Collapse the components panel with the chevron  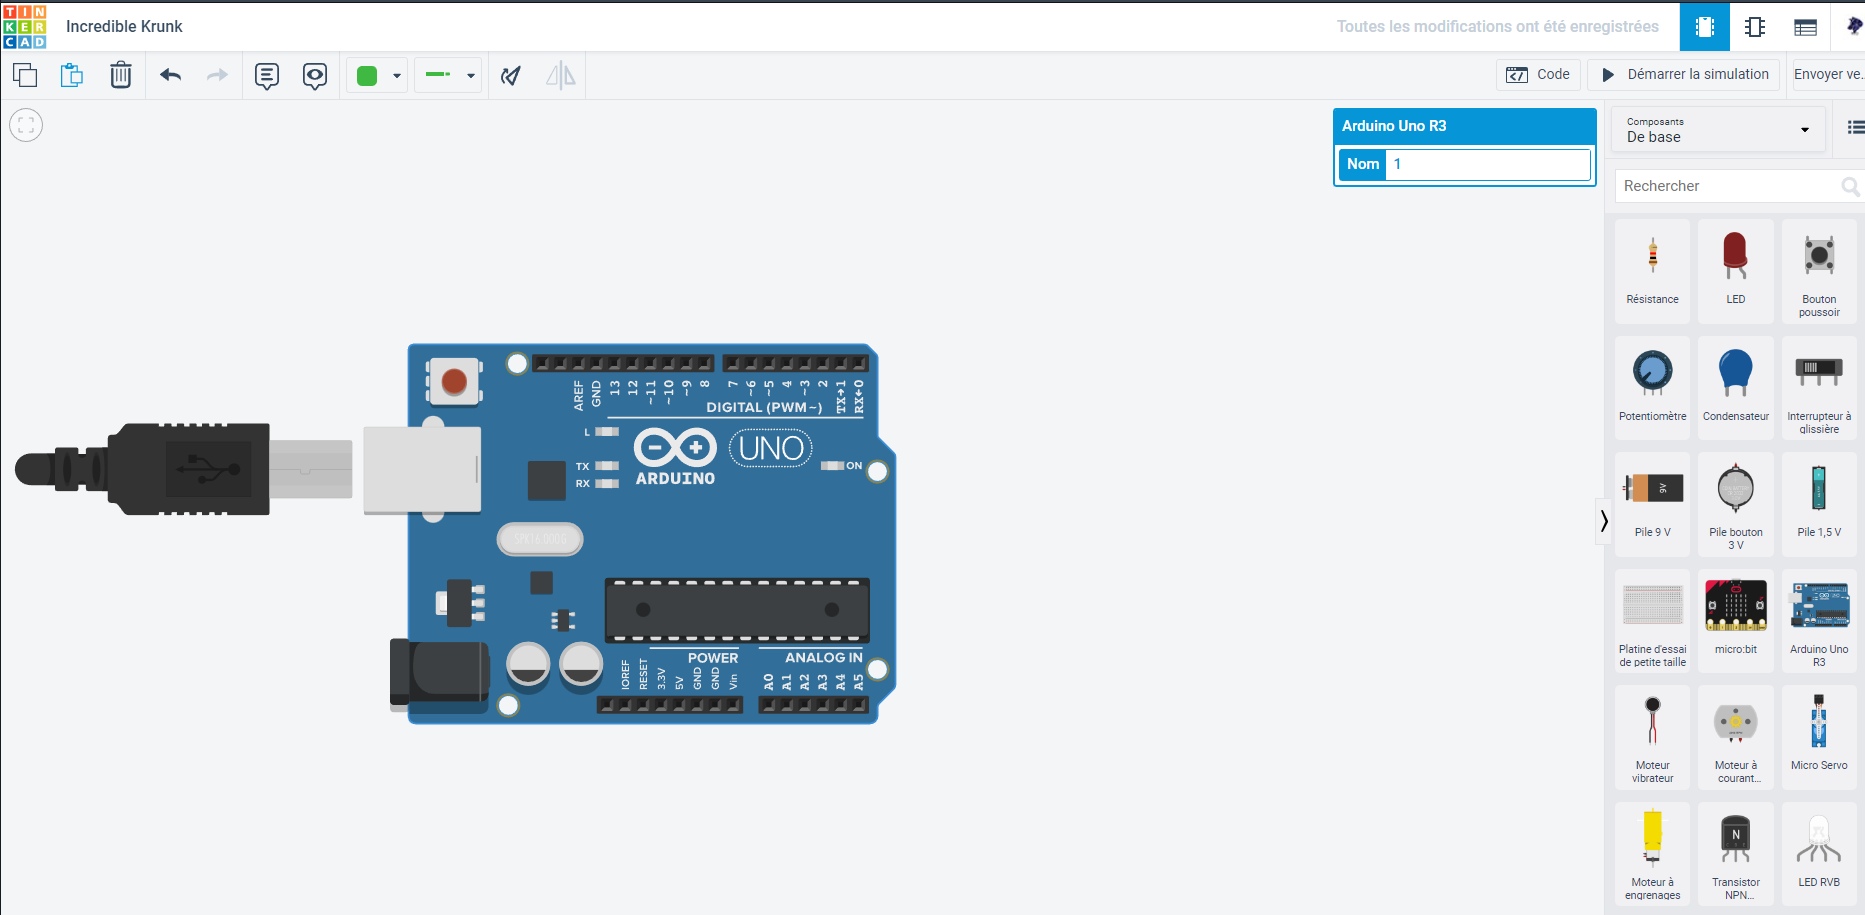coord(1604,521)
